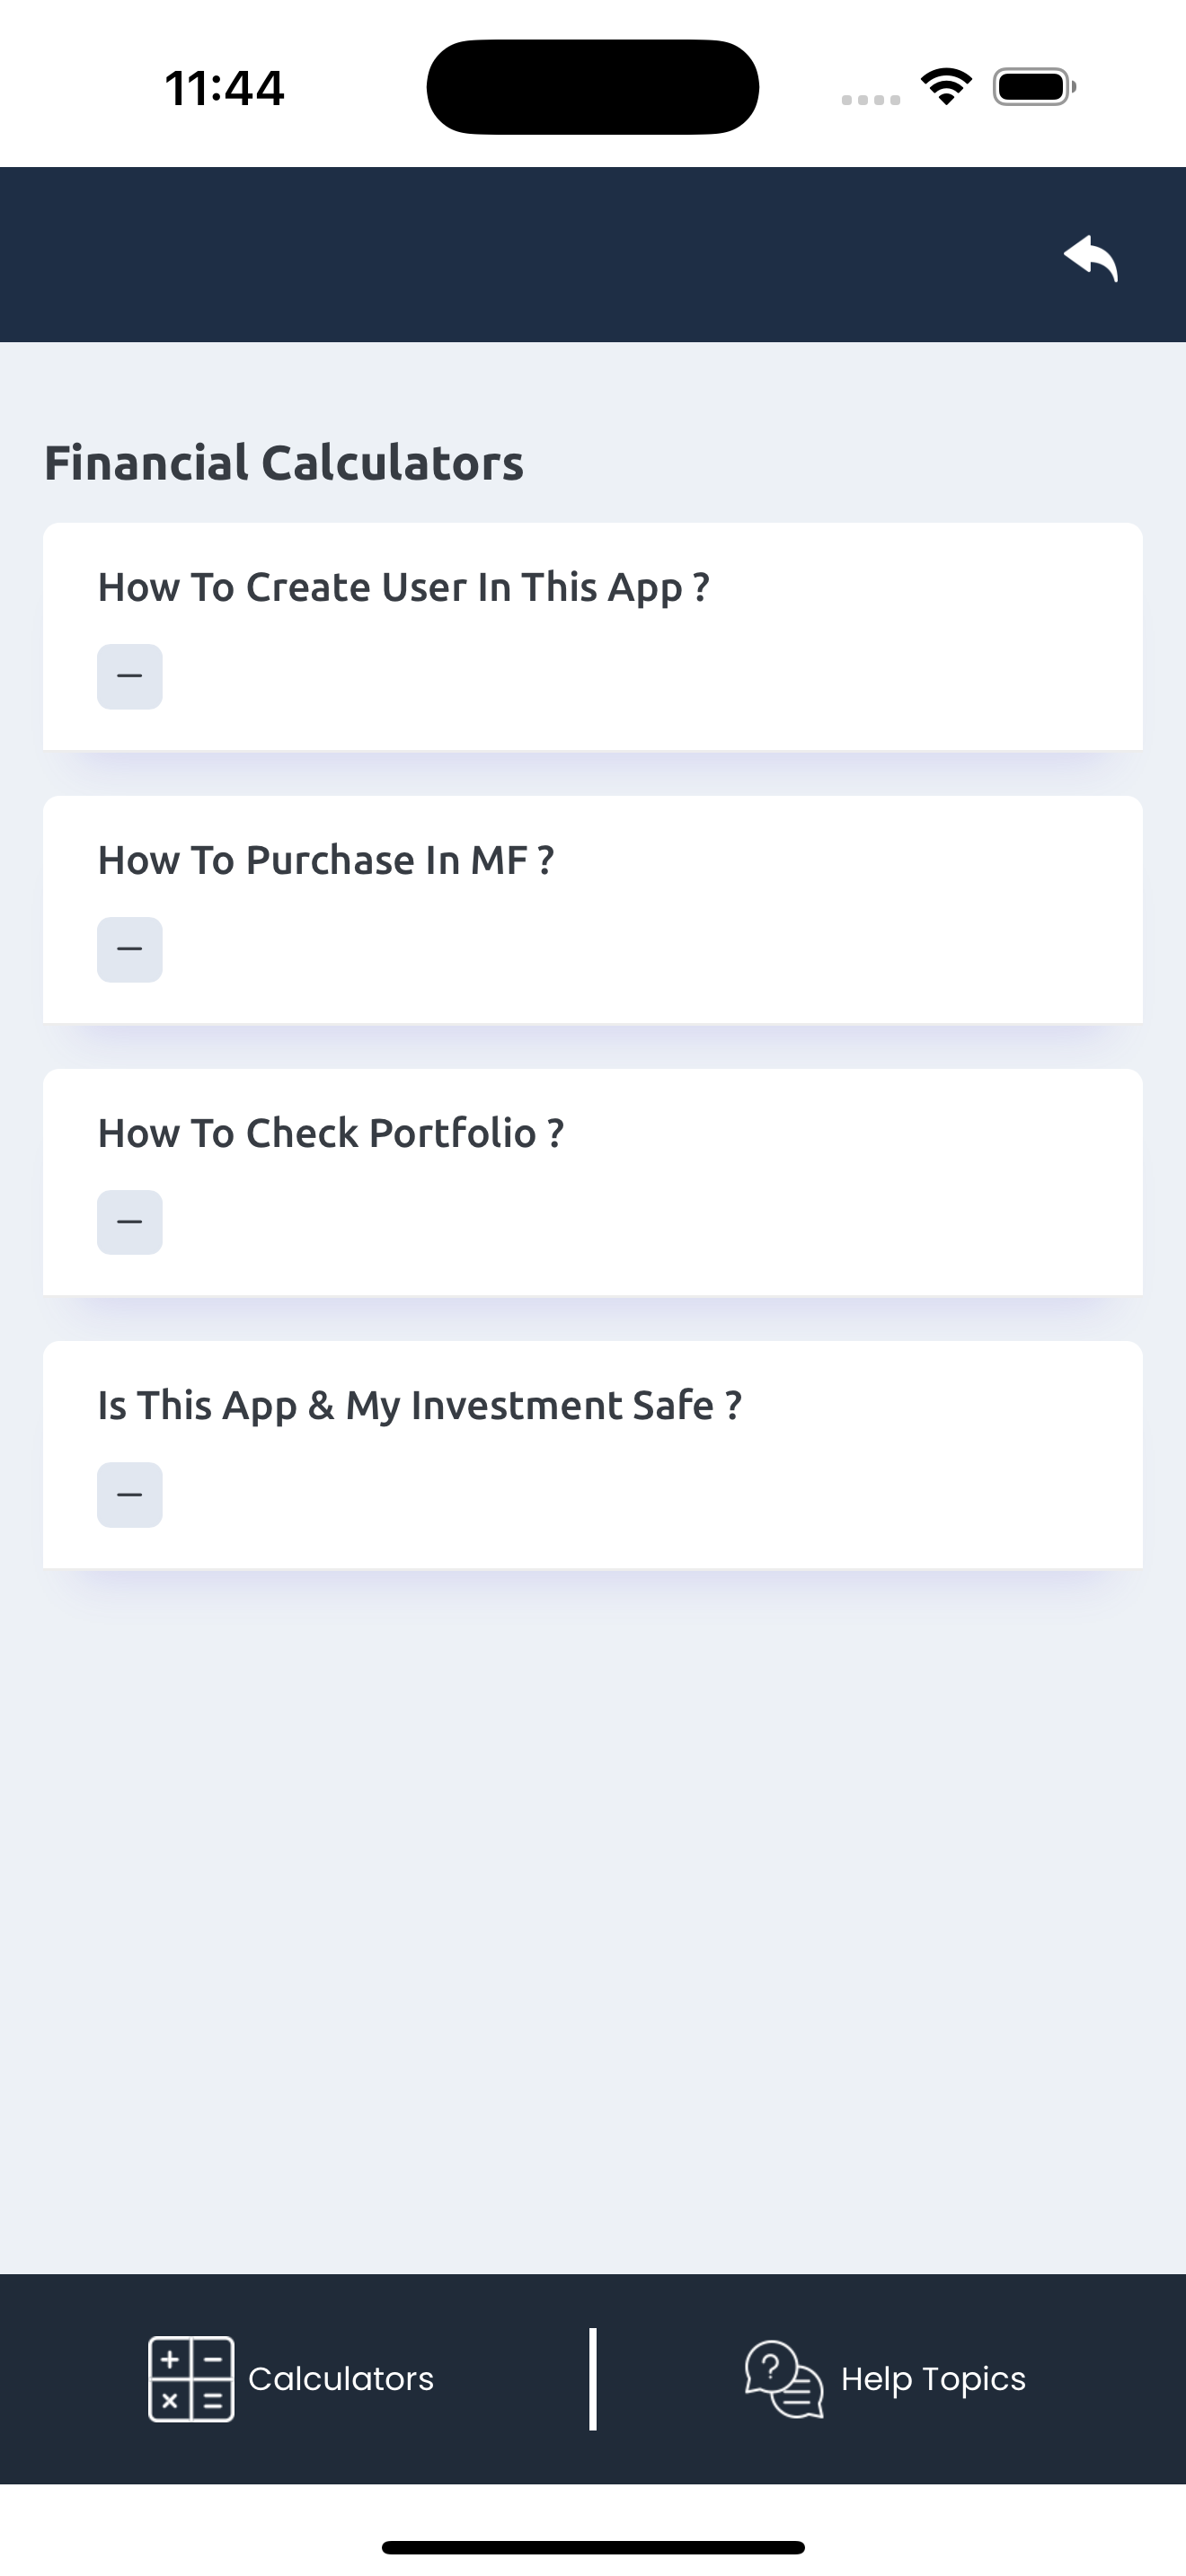Open the Calculators grid icon
Screen dimensions: 1186x2576
point(191,2379)
